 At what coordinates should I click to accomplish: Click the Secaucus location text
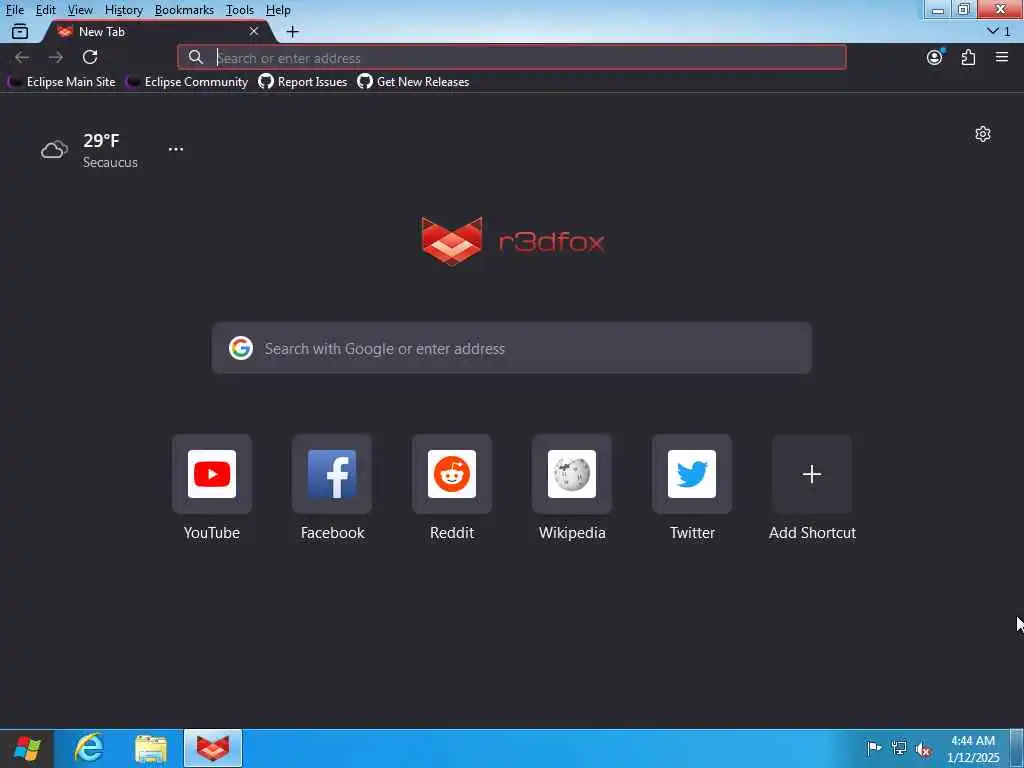pyautogui.click(x=110, y=163)
